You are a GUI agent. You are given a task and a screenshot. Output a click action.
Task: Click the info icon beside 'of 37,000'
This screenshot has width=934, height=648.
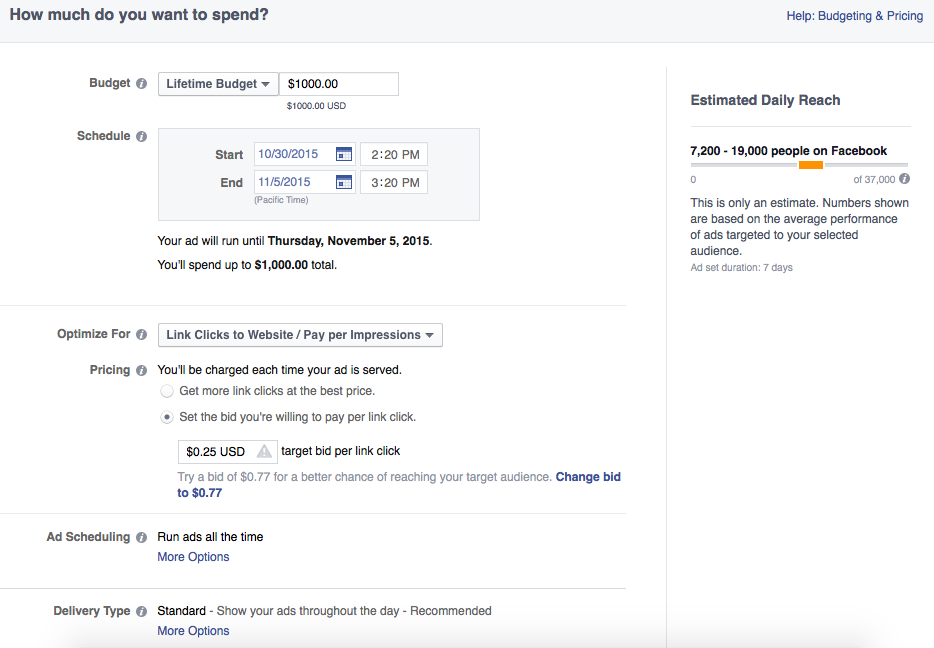[904, 179]
